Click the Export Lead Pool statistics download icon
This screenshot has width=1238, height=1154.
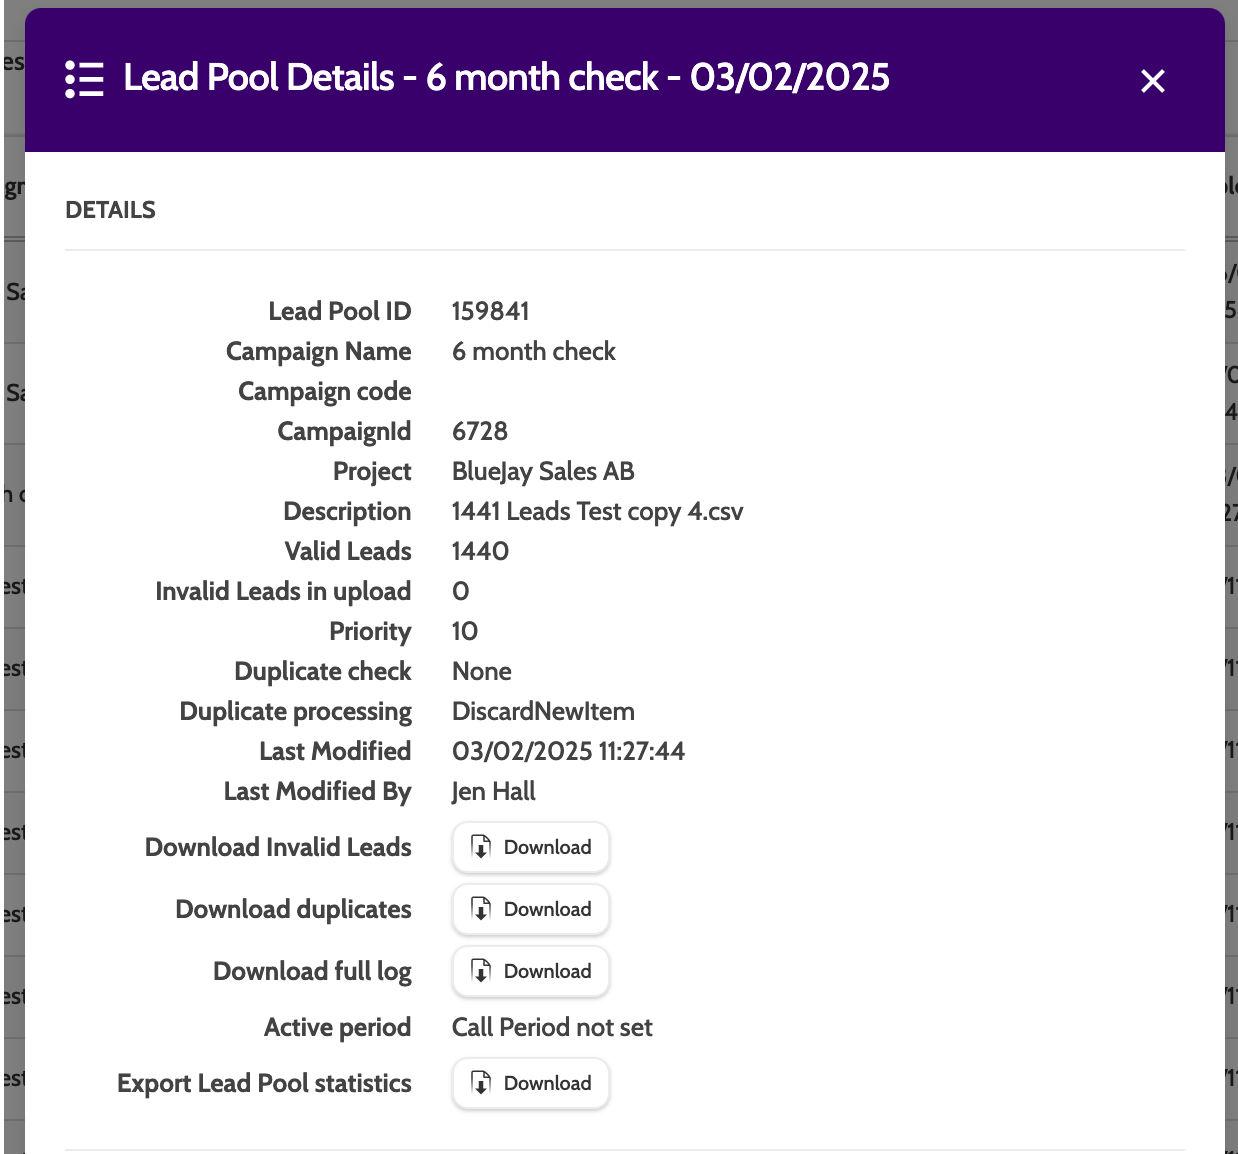[481, 1083]
